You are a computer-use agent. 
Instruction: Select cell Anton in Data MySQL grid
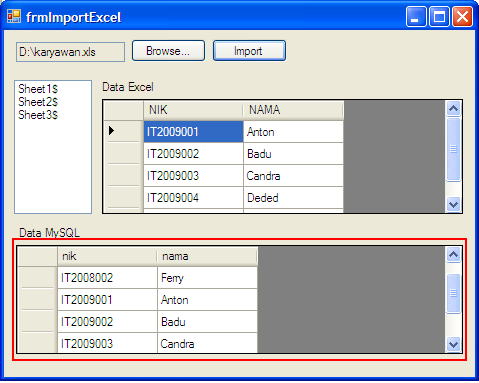(x=207, y=300)
